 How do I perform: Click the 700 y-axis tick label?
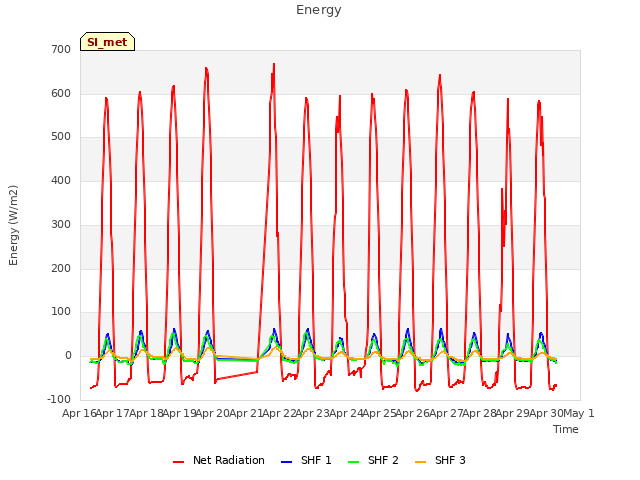[x=61, y=50]
